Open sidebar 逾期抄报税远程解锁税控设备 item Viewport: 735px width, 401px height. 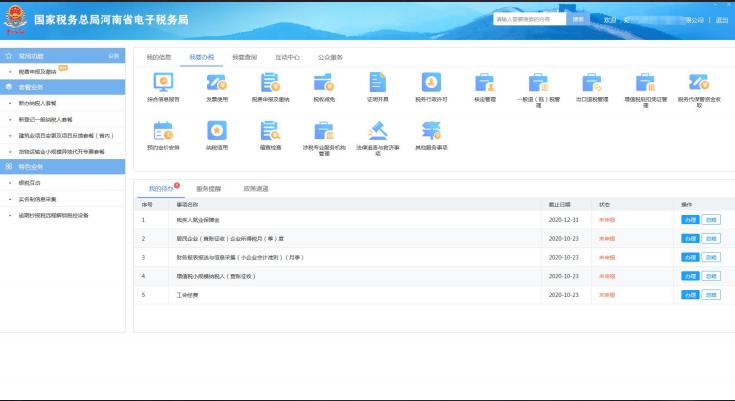pyautogui.click(x=53, y=216)
